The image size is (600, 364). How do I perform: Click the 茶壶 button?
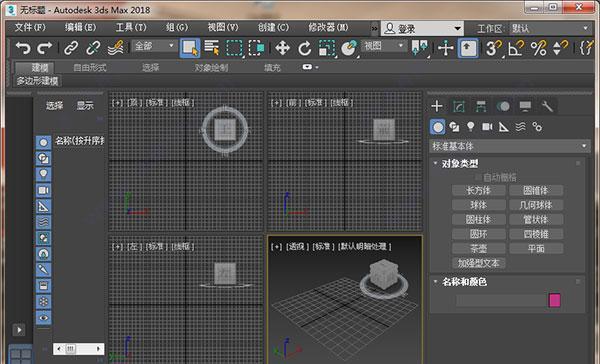tap(478, 248)
